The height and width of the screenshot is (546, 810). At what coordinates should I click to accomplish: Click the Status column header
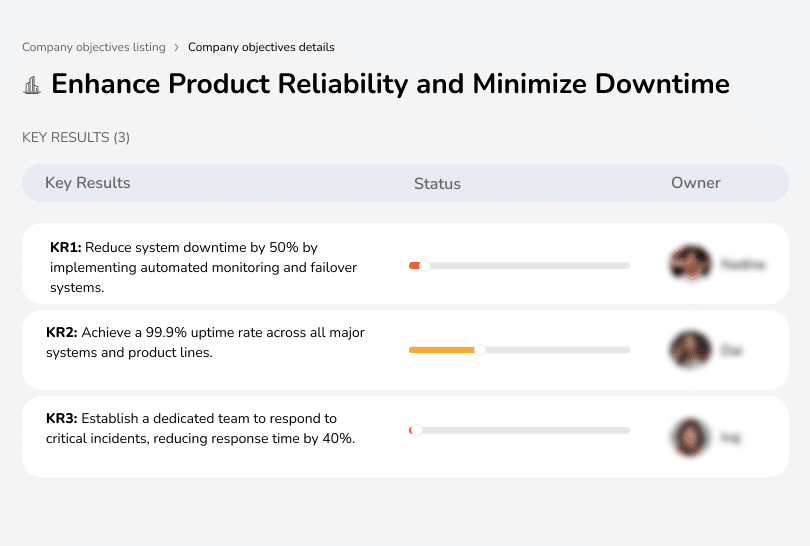tap(437, 184)
